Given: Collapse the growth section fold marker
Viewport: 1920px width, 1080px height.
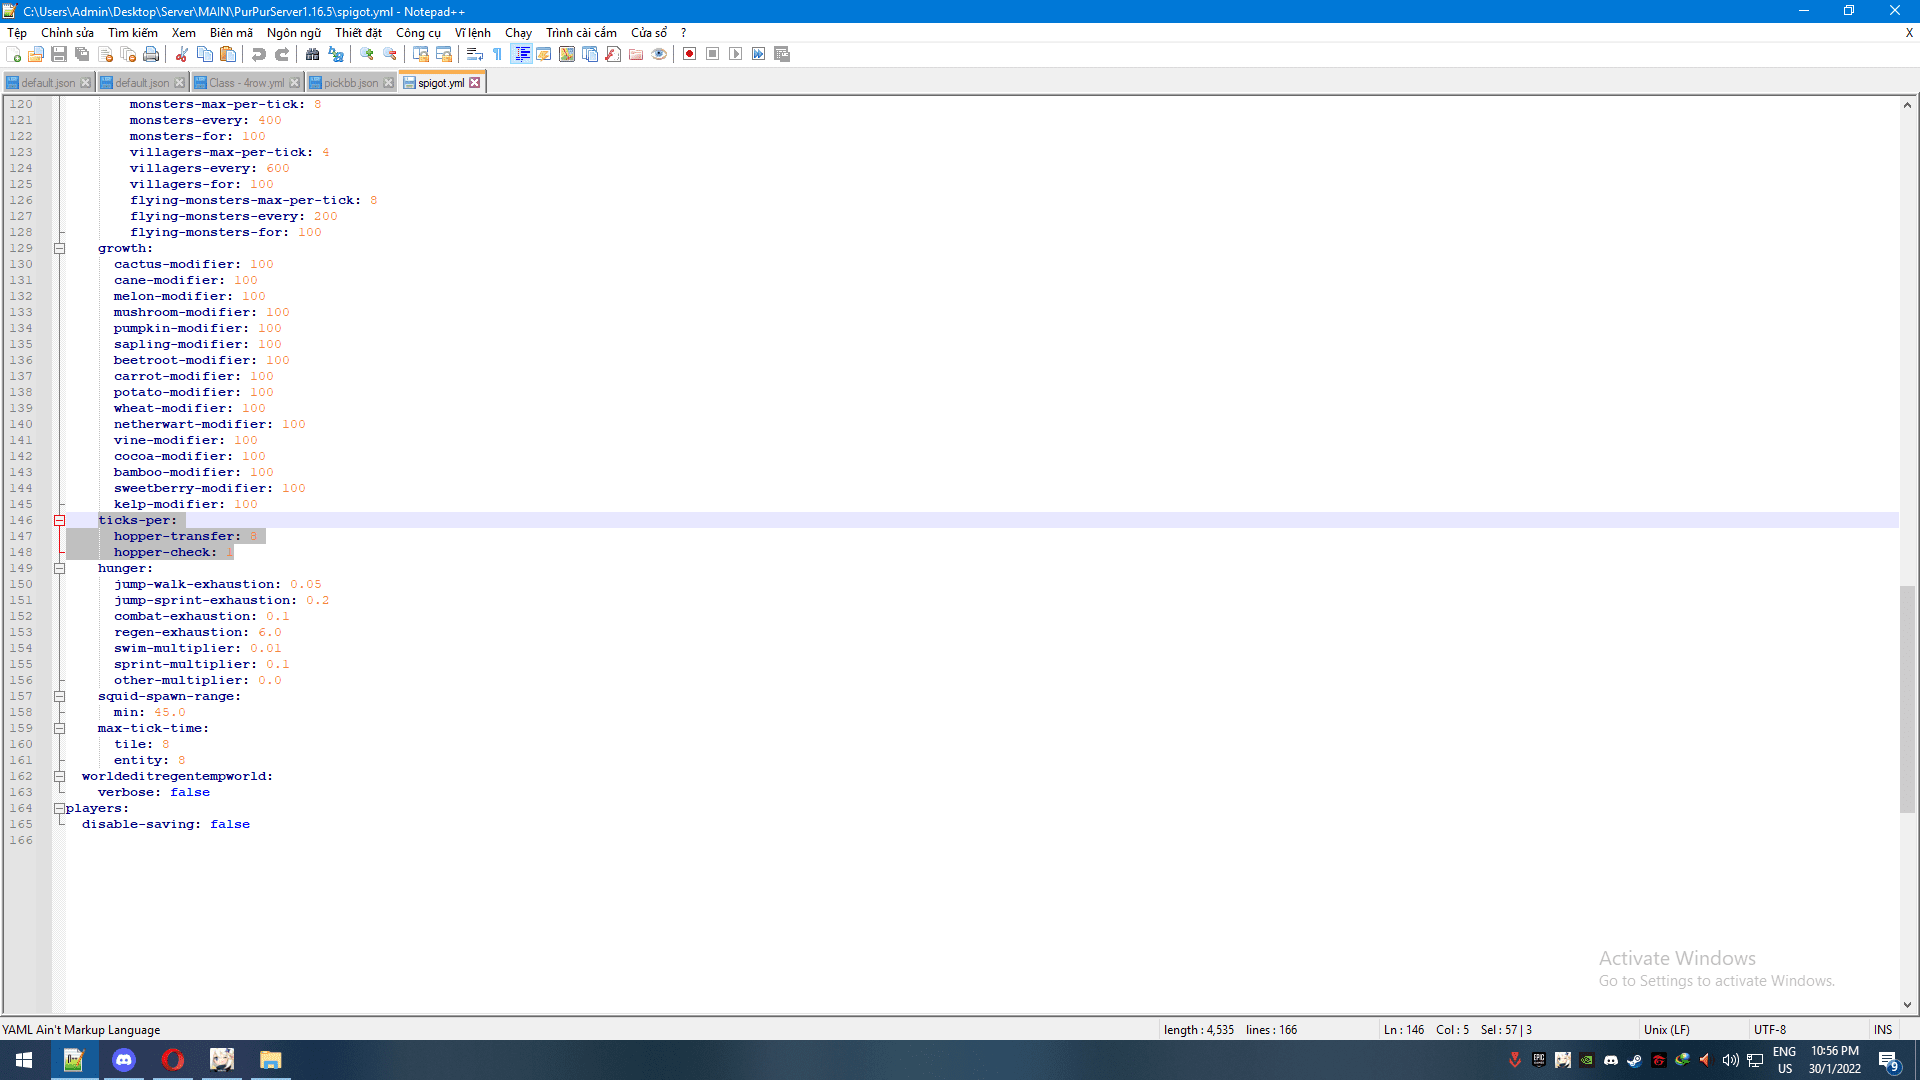Looking at the screenshot, I should click(59, 248).
